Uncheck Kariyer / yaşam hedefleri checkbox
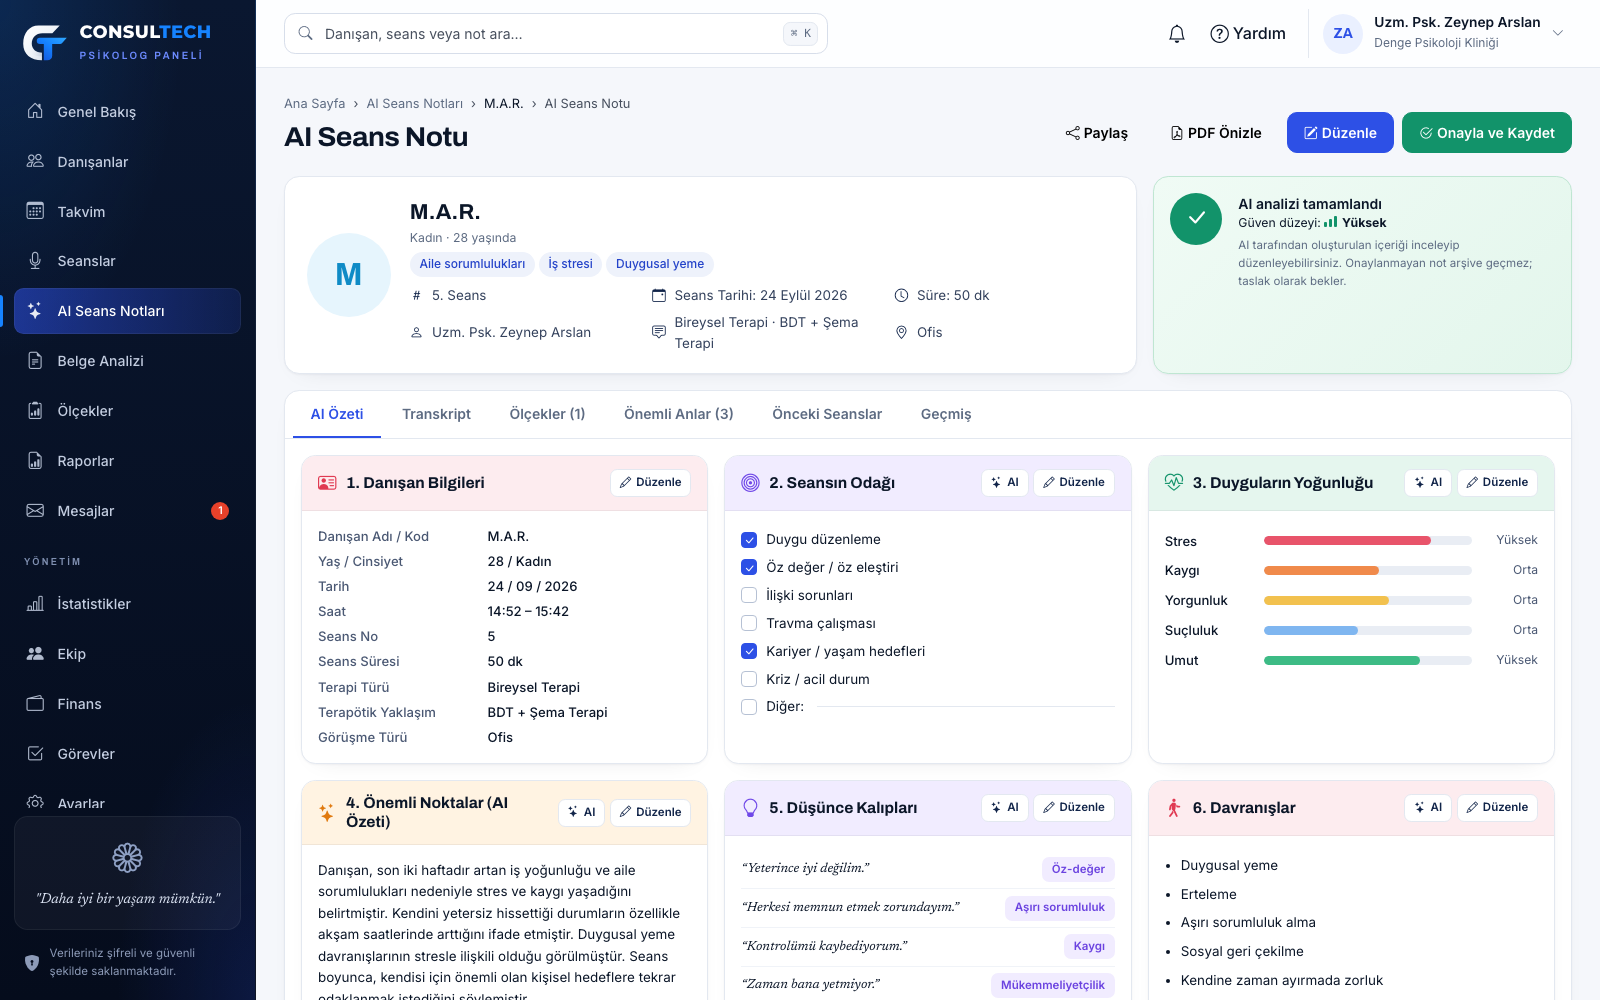Image resolution: width=1600 pixels, height=1000 pixels. pos(749,651)
